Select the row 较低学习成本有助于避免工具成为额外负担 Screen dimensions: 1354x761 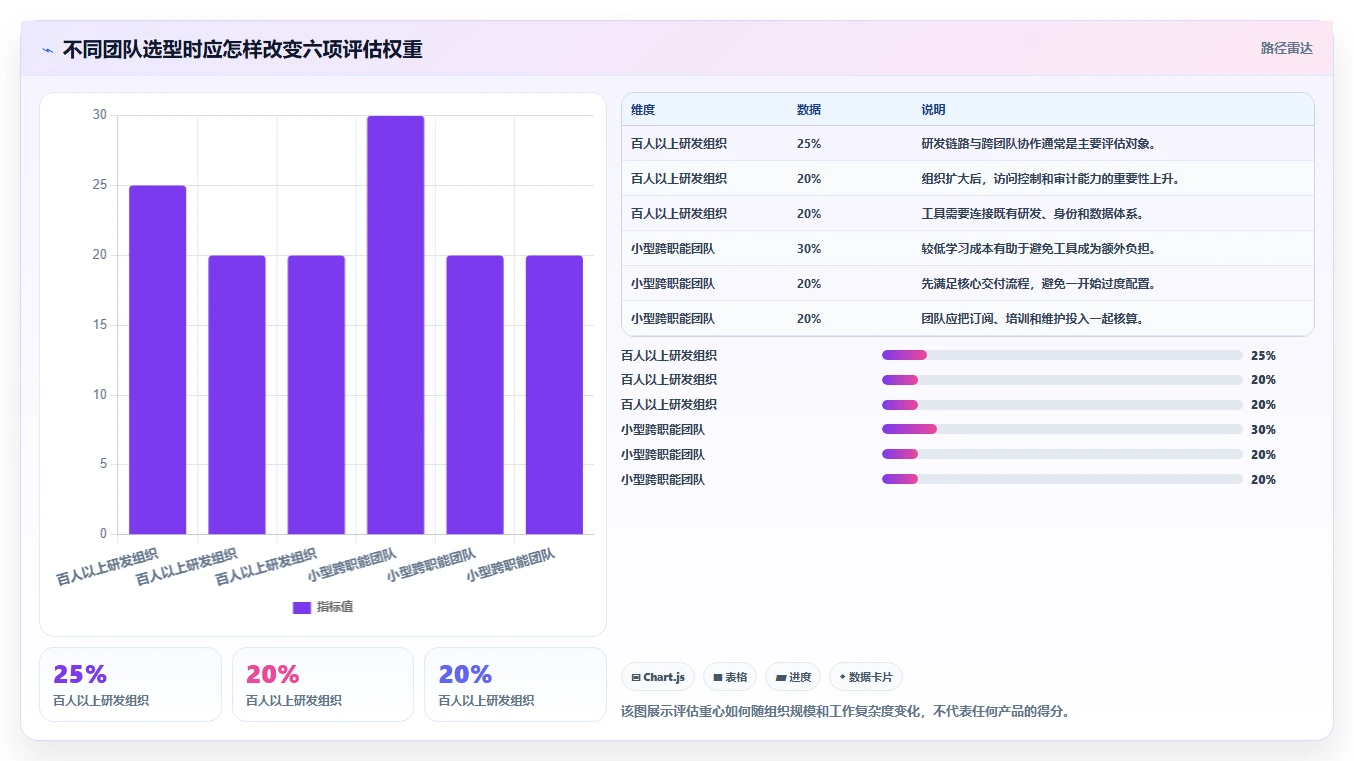(967, 249)
